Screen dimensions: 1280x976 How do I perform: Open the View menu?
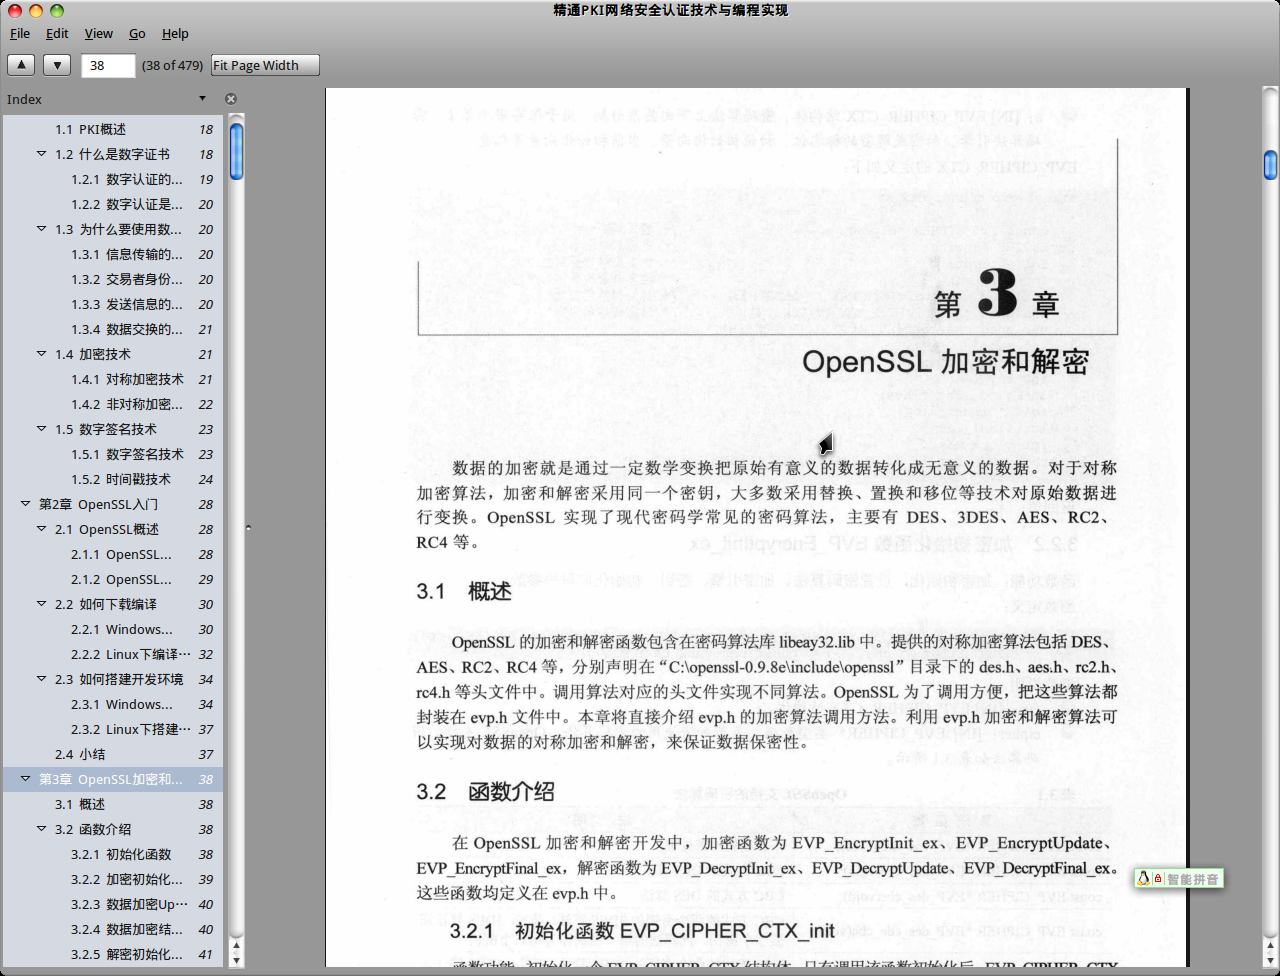(98, 33)
